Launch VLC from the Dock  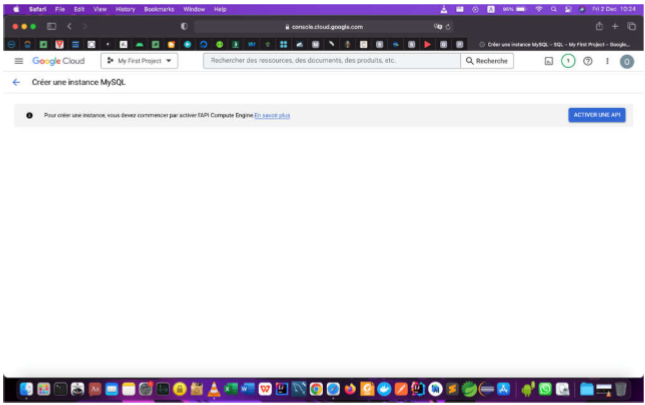pyautogui.click(x=214, y=389)
